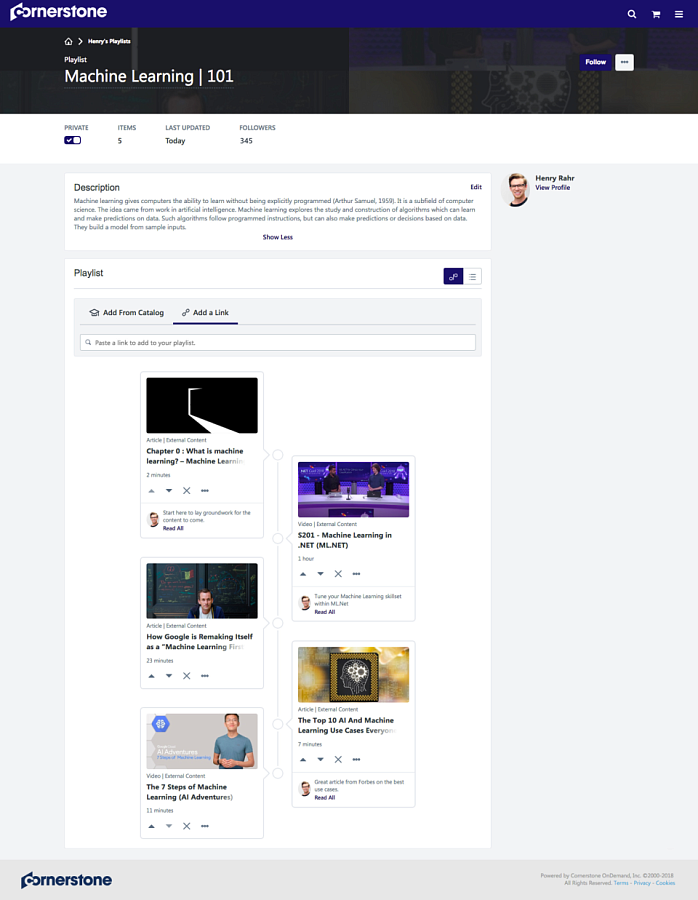The image size is (698, 900).
Task: Remove The 7 Steps of Machine Learning
Action: [187, 827]
